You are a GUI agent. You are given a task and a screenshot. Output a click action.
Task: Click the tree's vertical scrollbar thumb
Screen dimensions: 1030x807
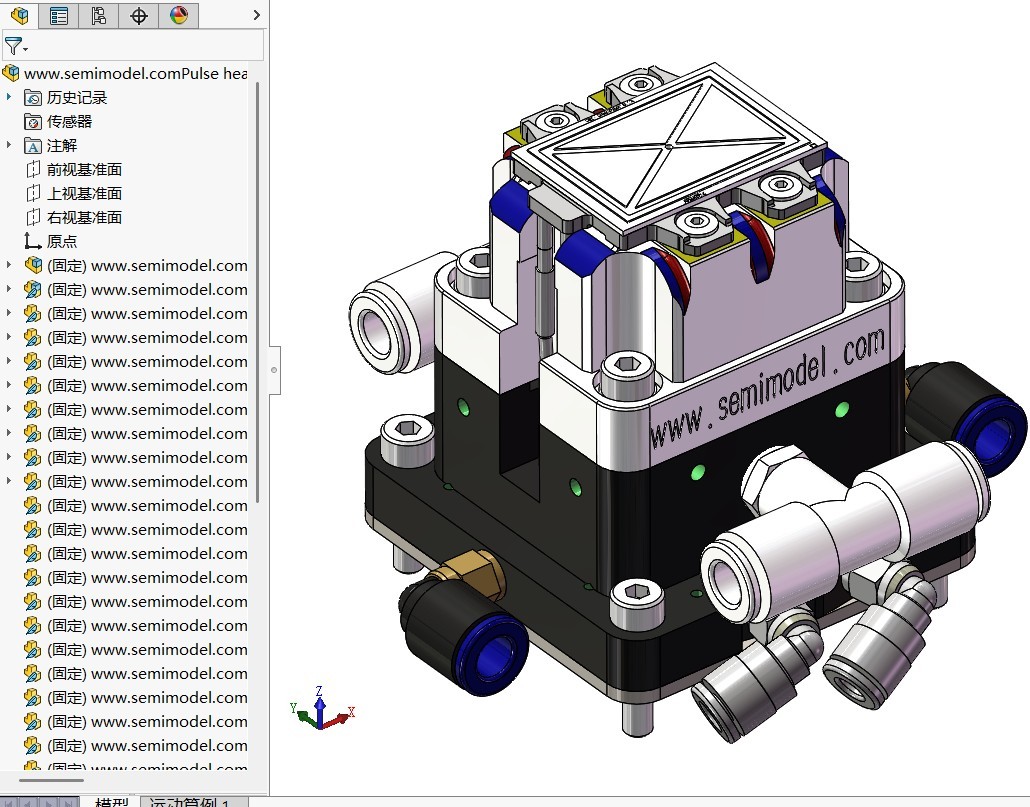pos(257,292)
